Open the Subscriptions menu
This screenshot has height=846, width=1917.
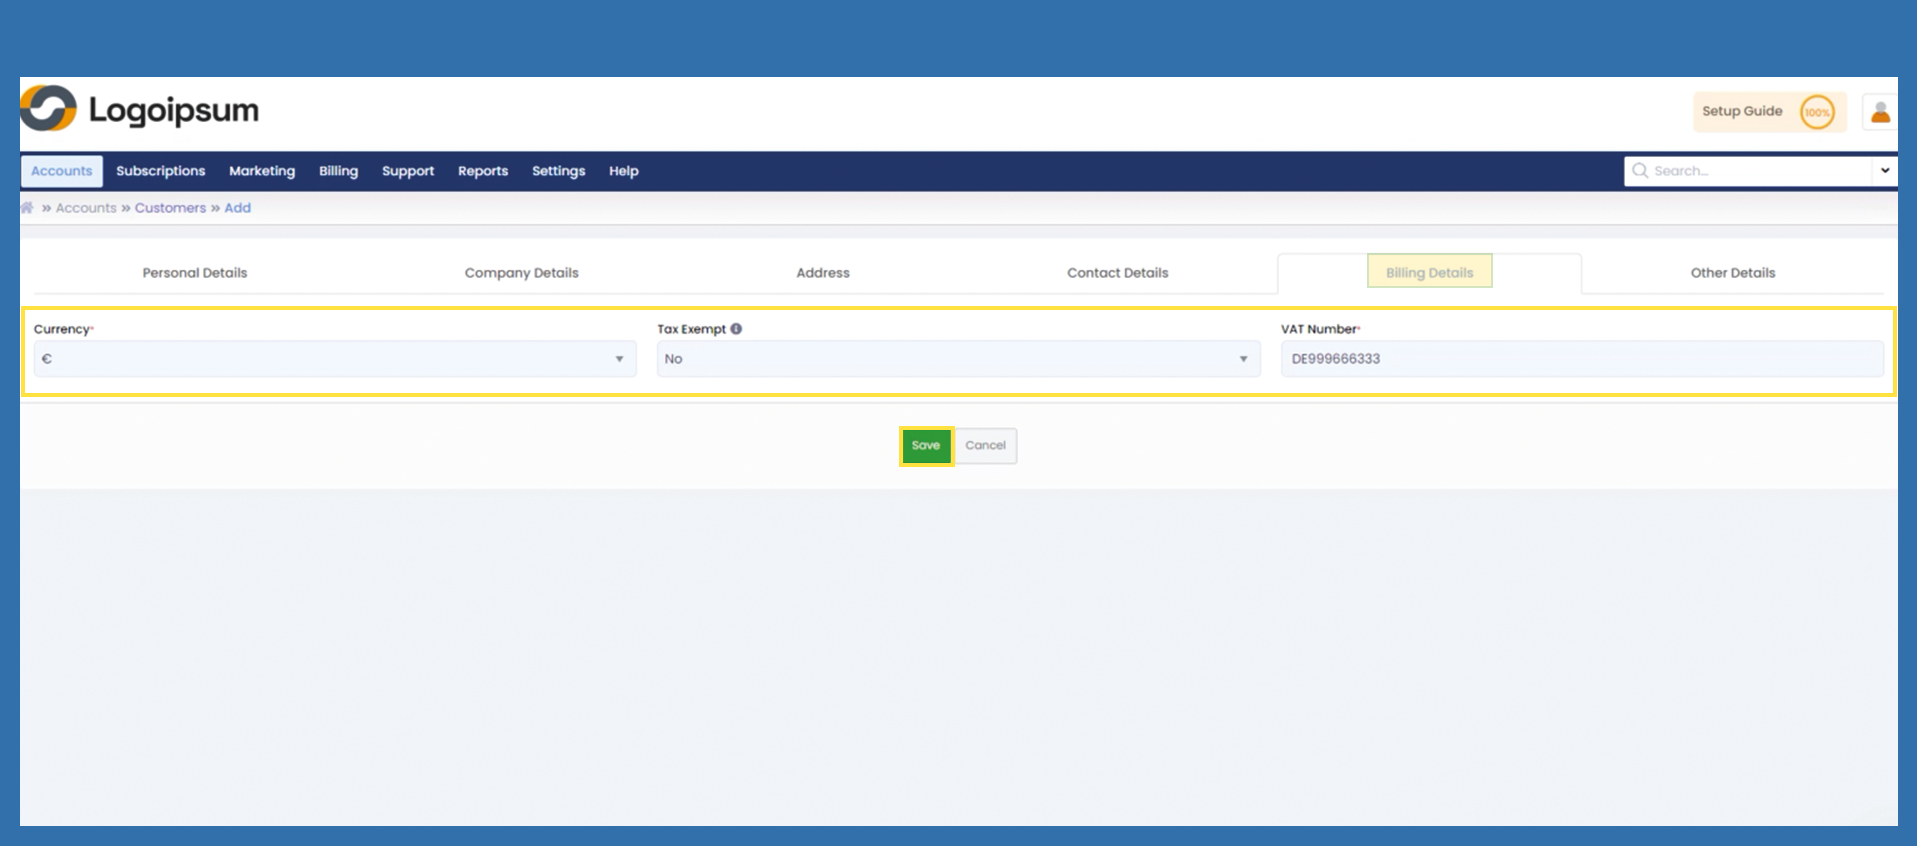160,171
